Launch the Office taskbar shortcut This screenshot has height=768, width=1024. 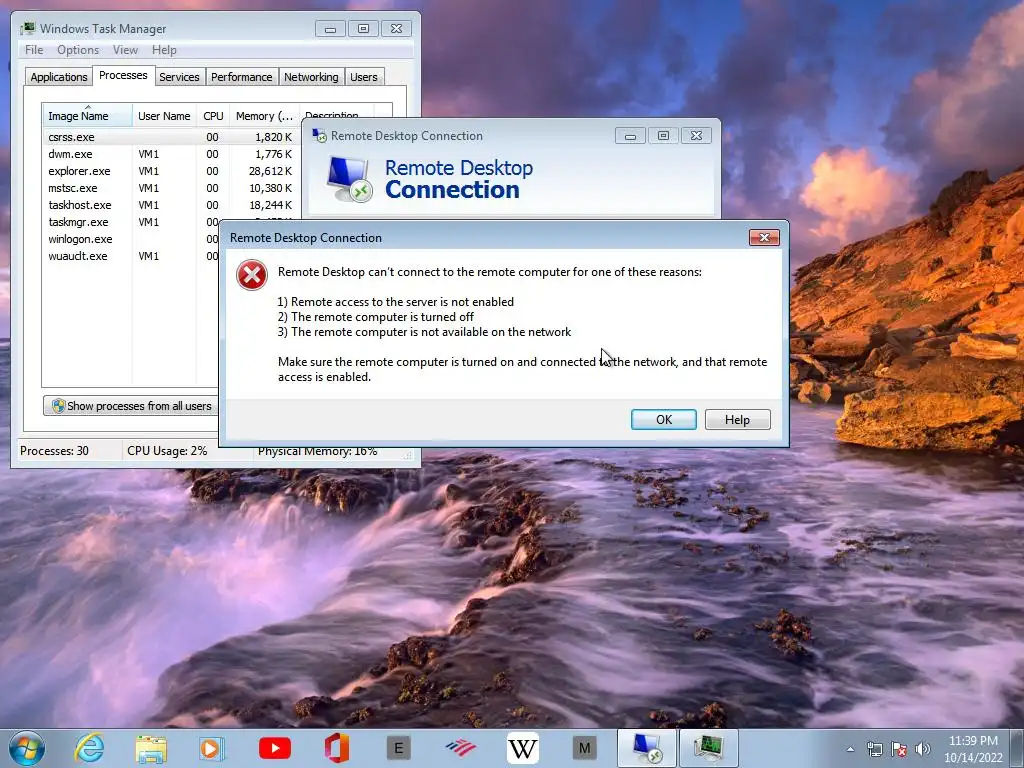click(336, 748)
